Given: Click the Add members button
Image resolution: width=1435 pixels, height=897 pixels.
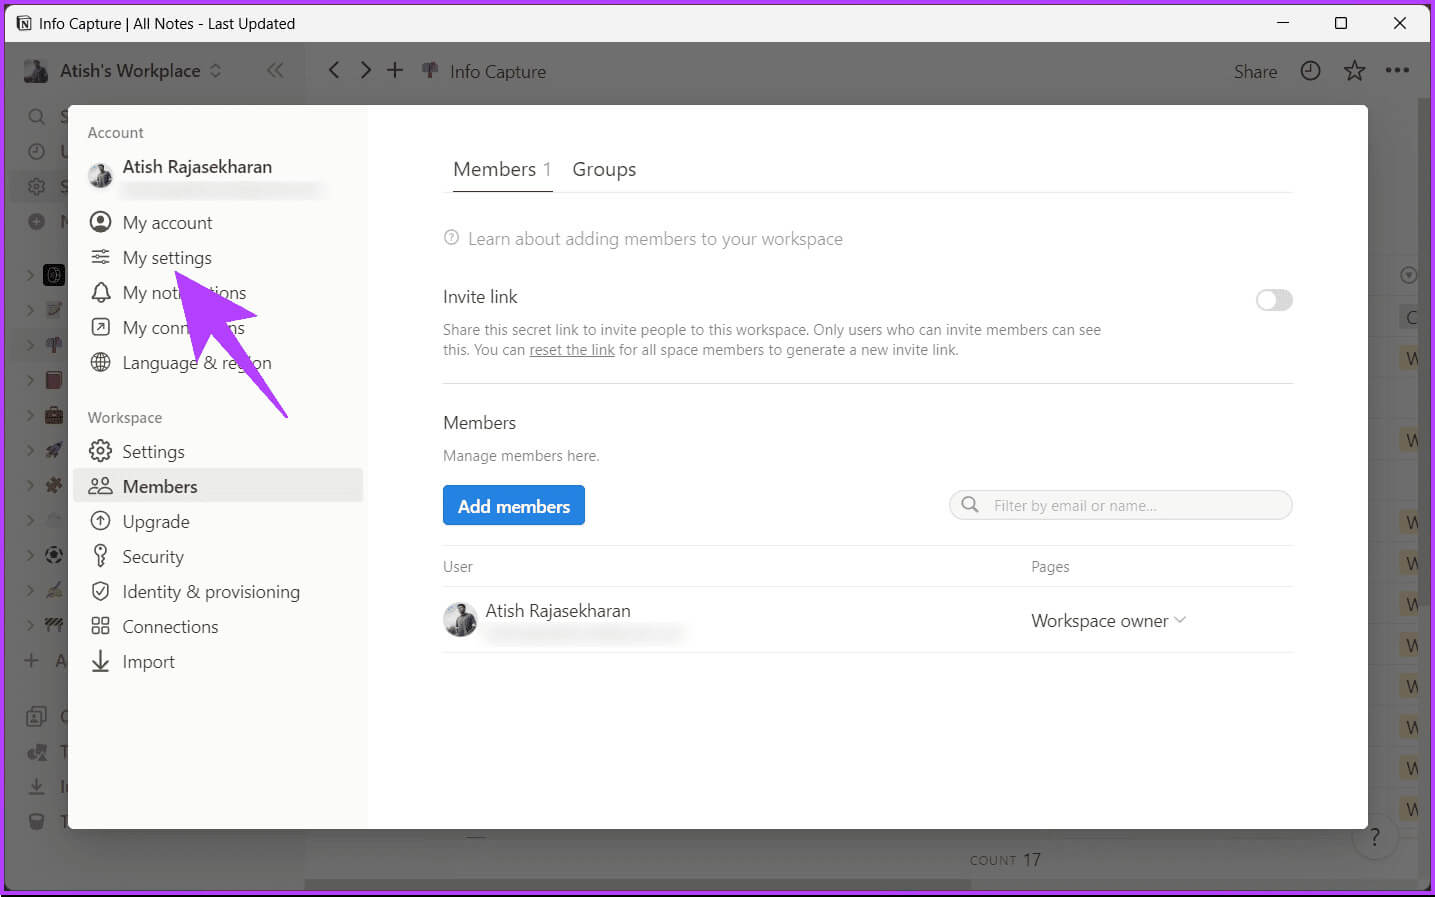Looking at the screenshot, I should [x=513, y=506].
